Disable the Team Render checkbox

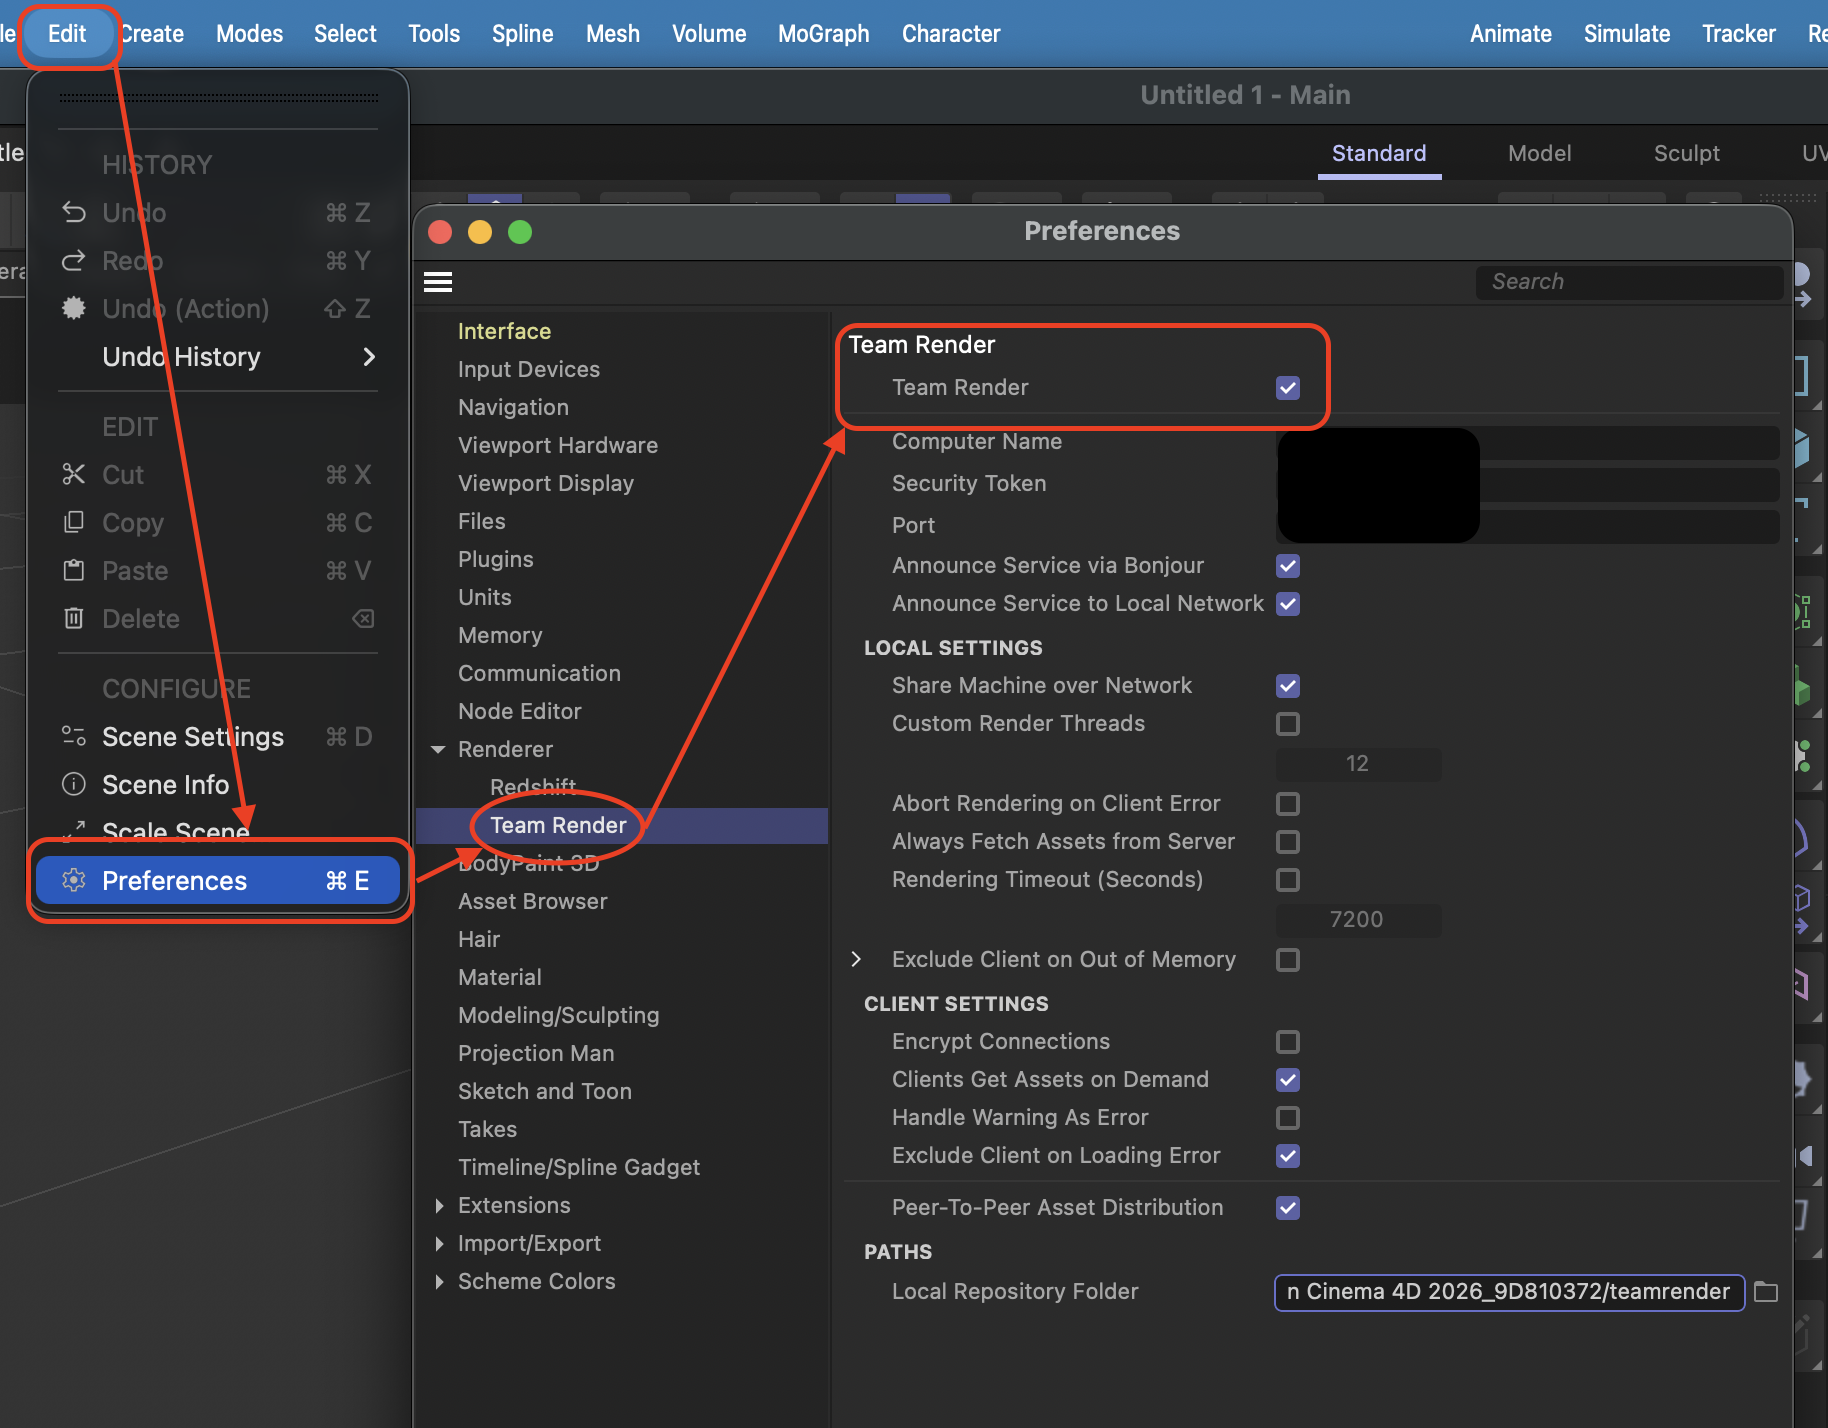tap(1288, 388)
